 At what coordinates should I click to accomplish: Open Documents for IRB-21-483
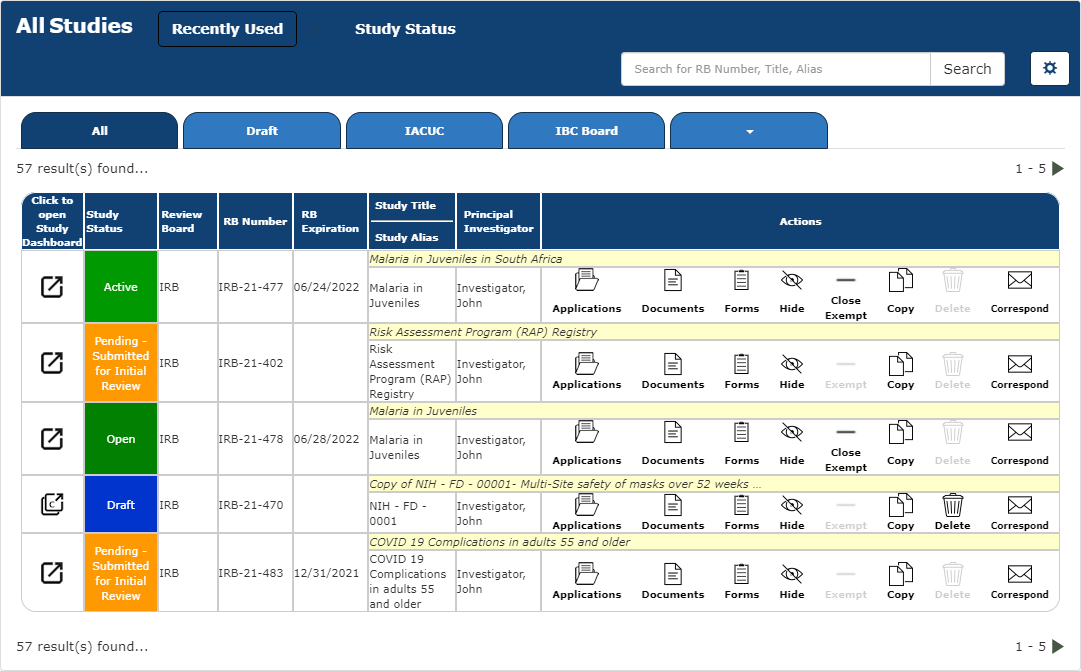[673, 581]
